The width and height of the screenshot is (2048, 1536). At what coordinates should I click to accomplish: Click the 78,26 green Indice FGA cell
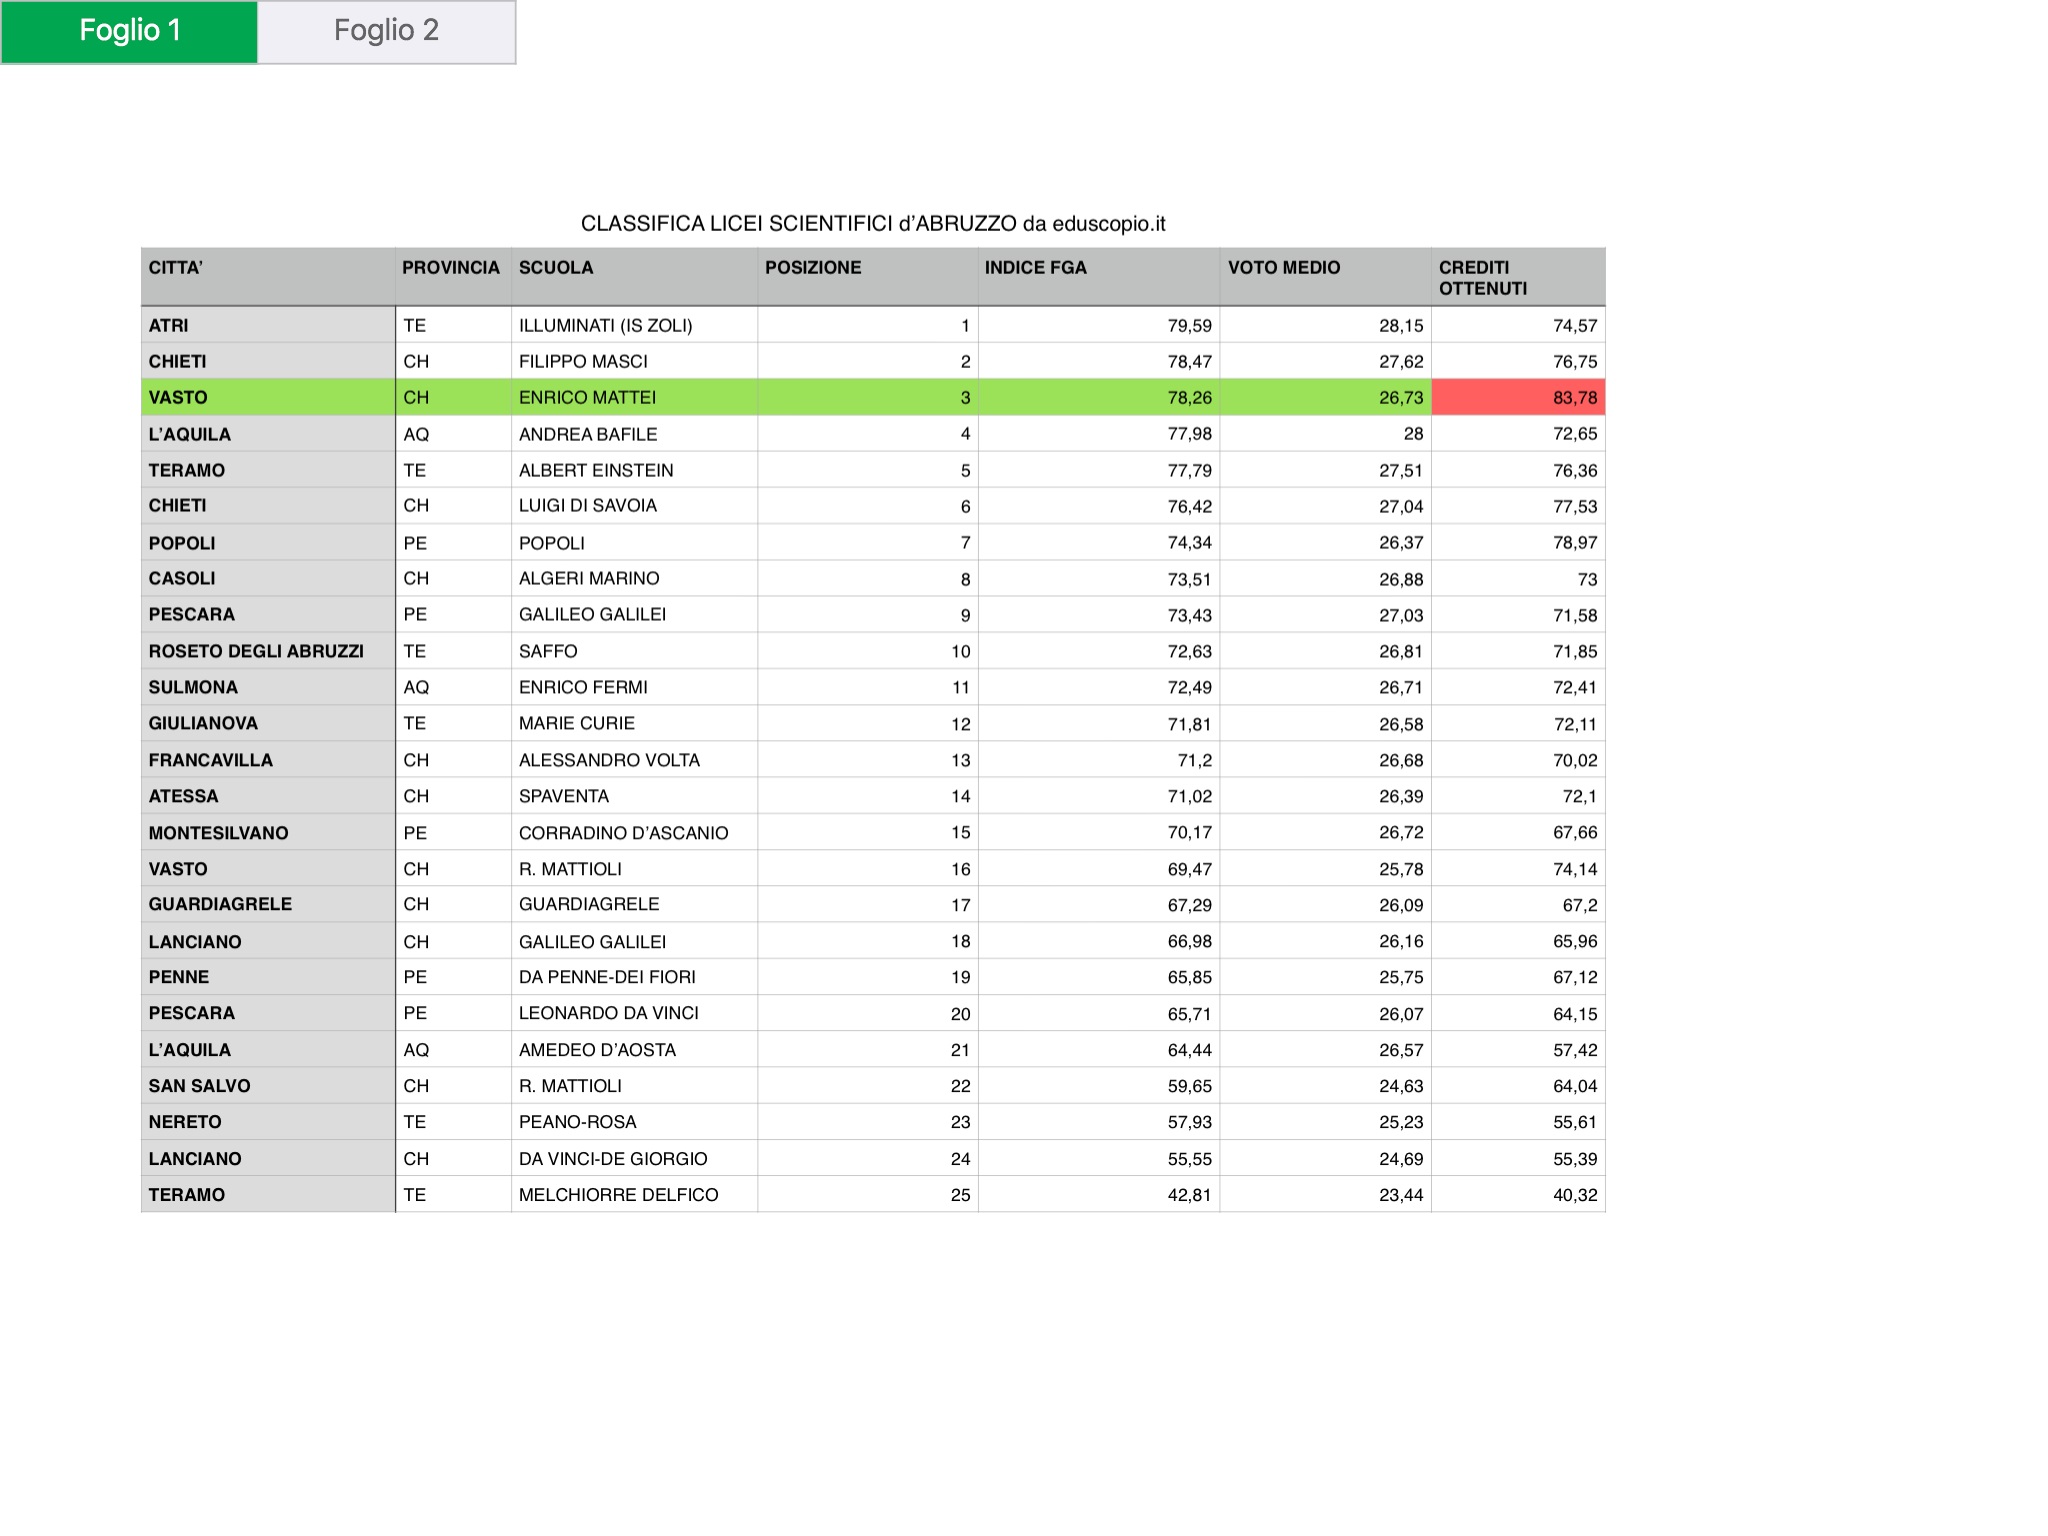(x=1098, y=397)
